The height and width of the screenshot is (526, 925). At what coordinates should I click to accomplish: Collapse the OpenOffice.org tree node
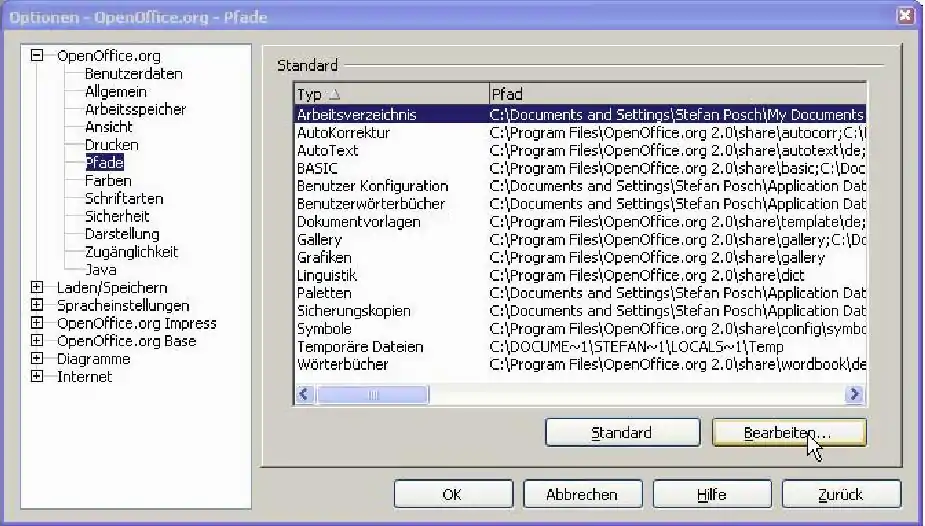click(37, 55)
